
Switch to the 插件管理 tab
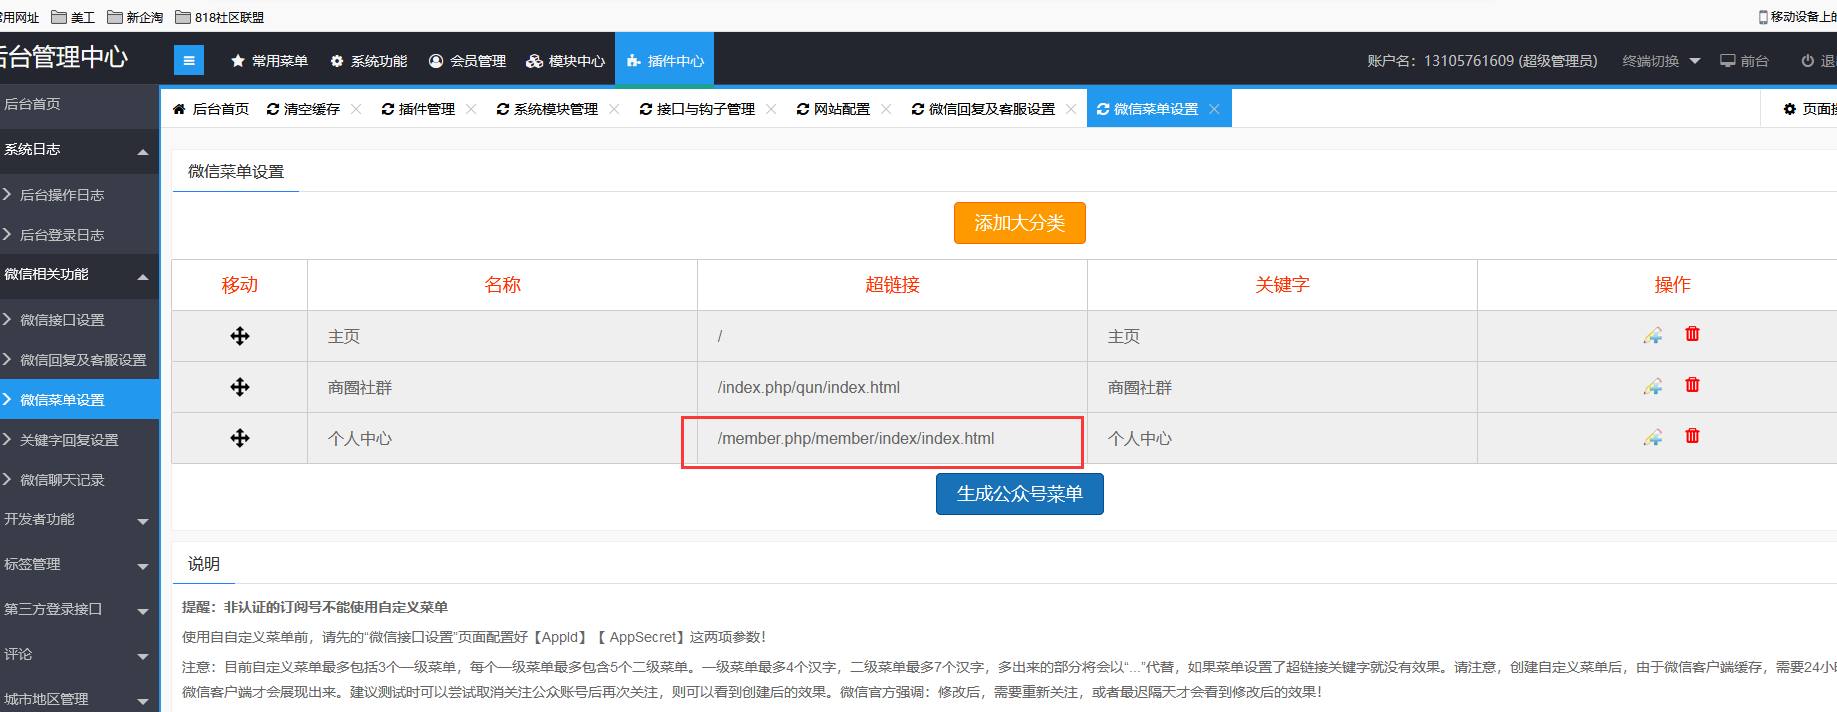[x=419, y=109]
